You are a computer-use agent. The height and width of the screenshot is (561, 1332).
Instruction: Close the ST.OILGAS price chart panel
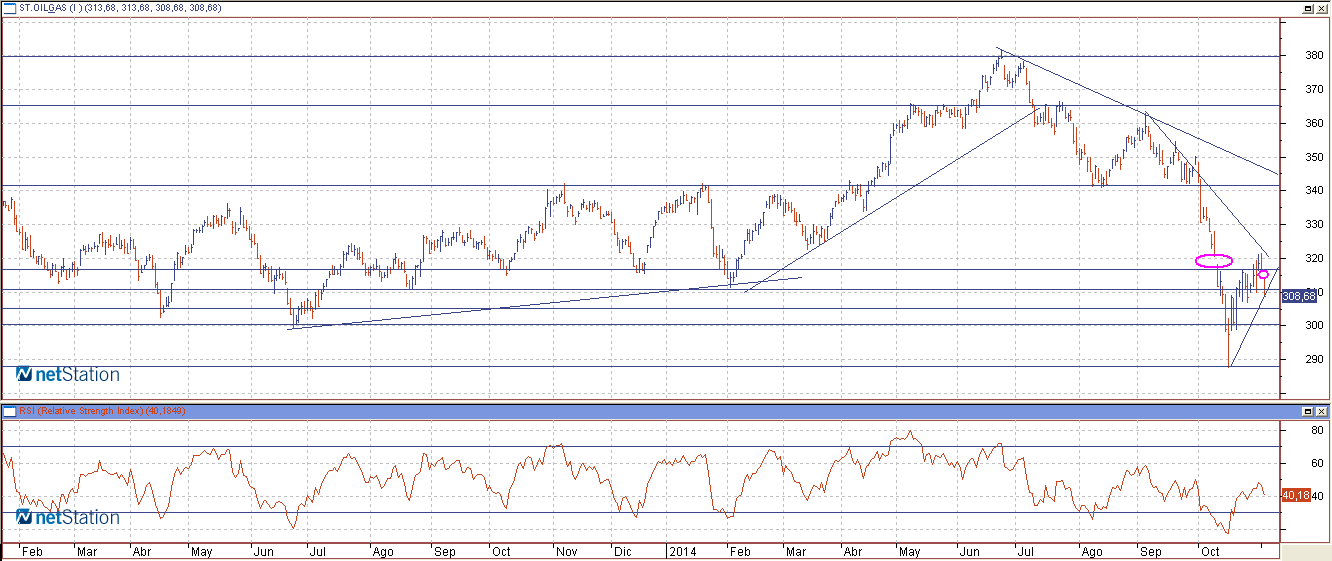tap(1322, 7)
